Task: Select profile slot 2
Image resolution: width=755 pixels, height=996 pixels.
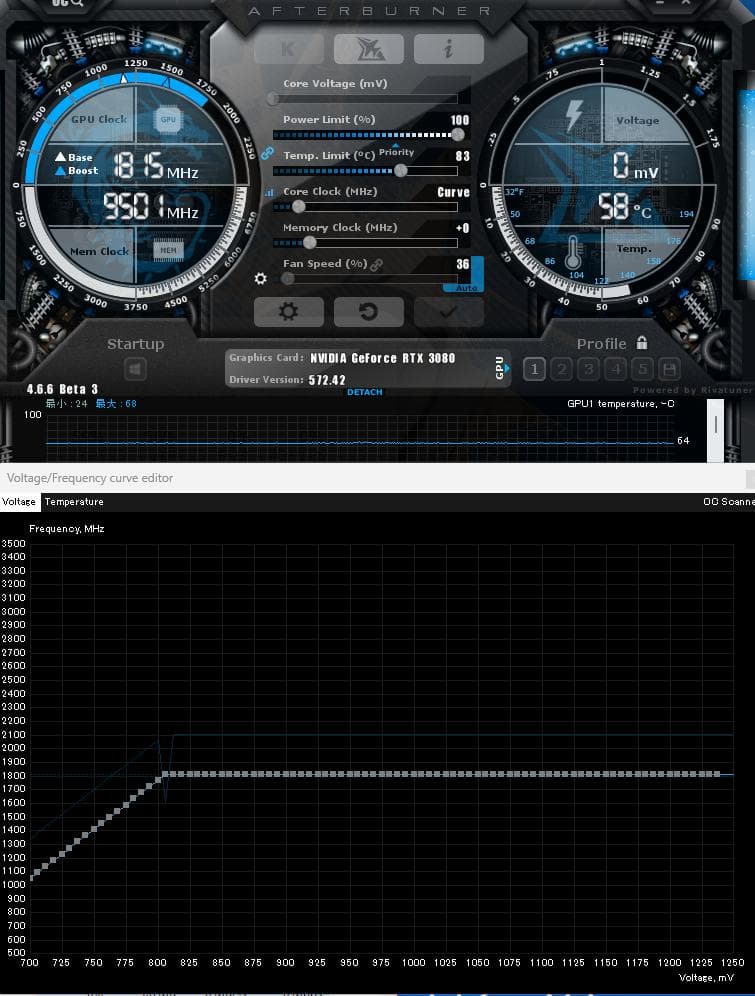Action: coord(561,369)
